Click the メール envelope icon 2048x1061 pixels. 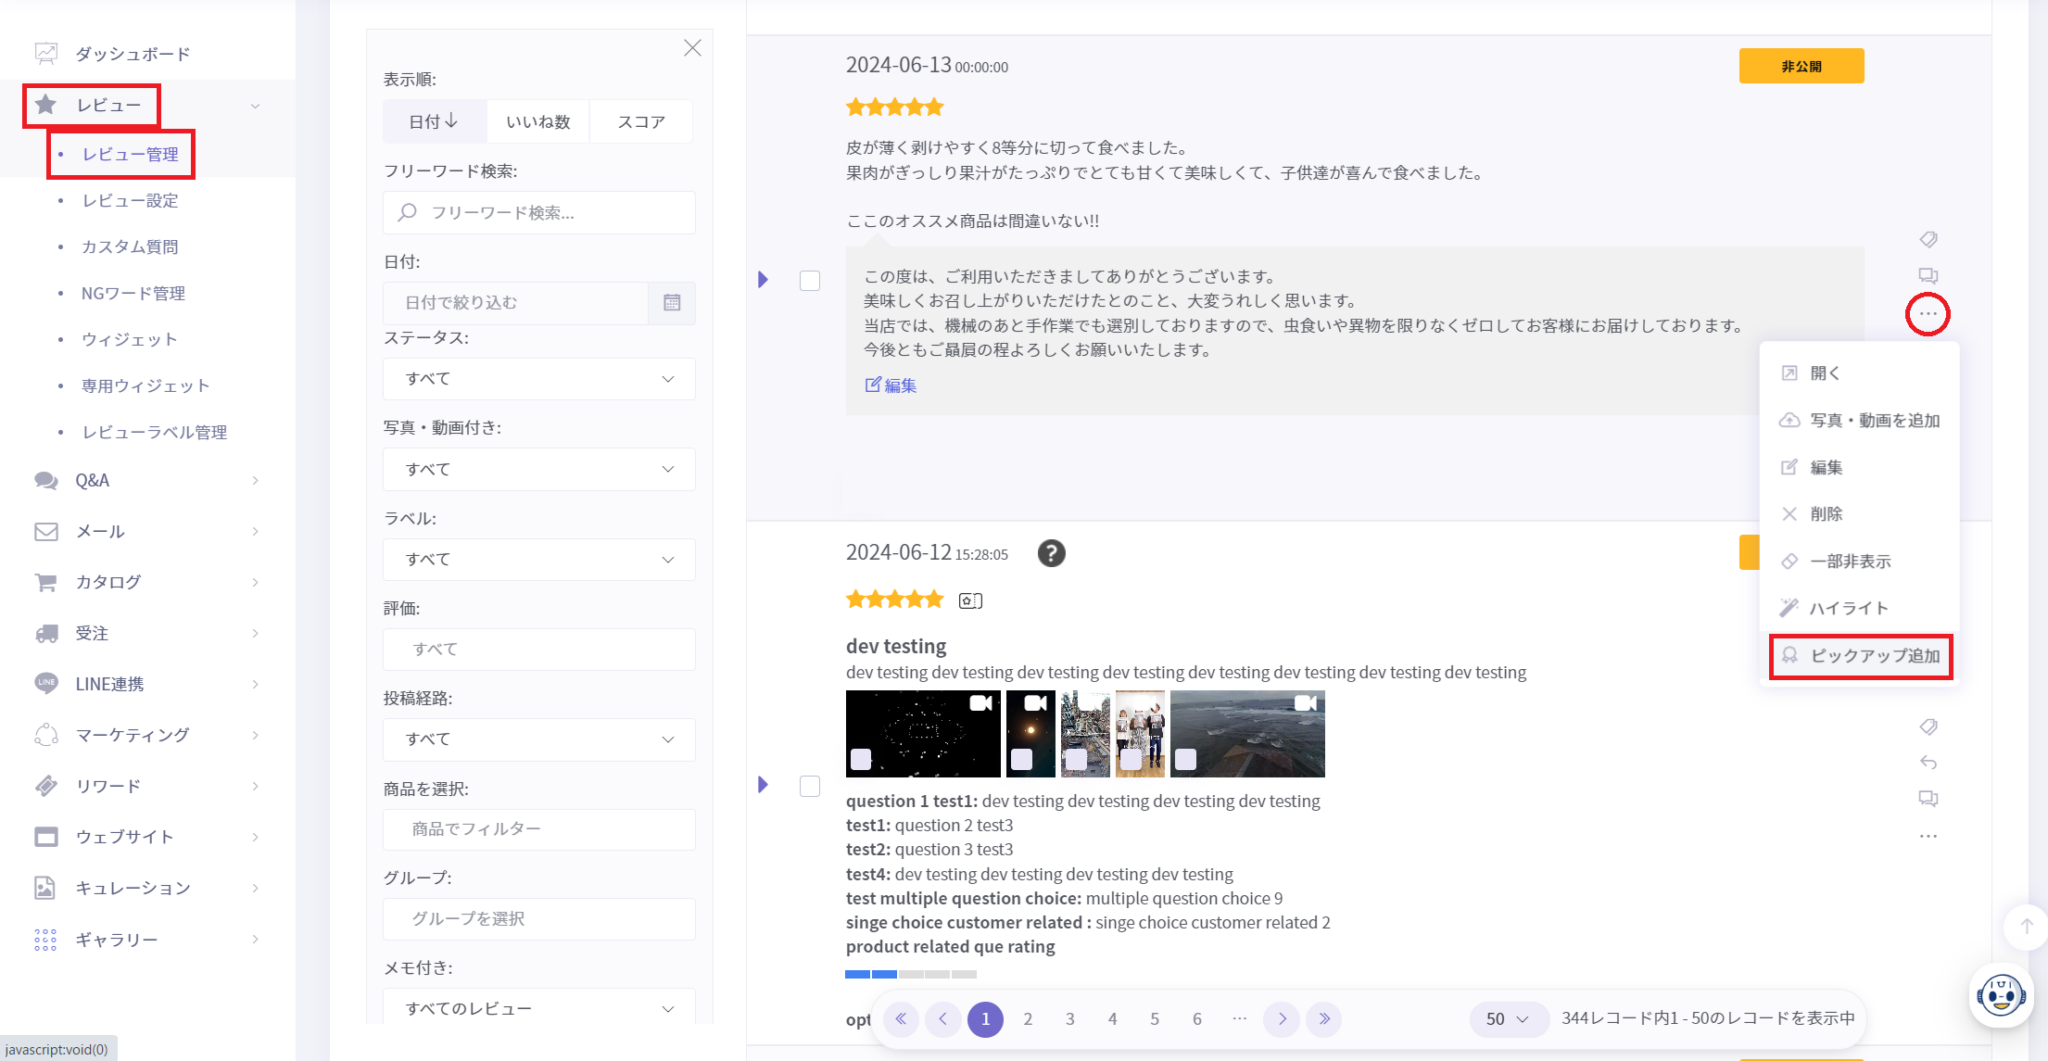(46, 531)
